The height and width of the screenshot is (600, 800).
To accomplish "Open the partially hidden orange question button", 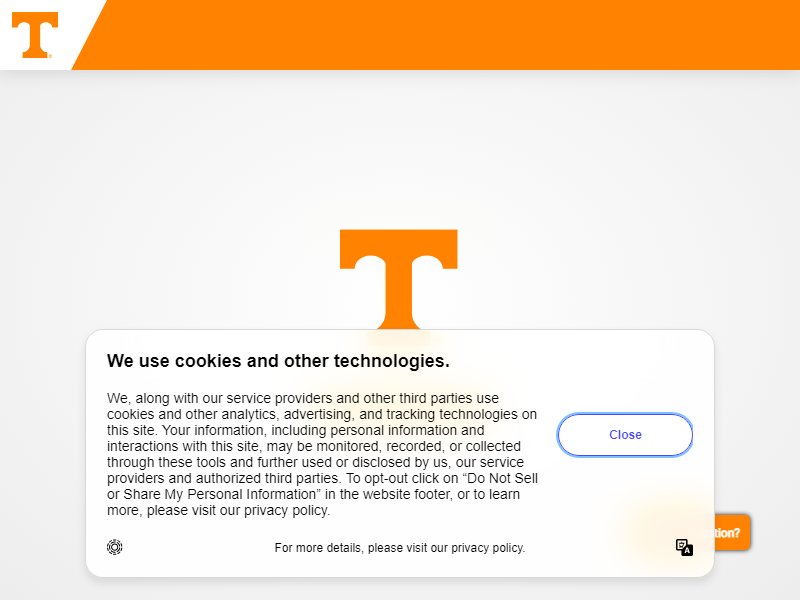I will (x=732, y=533).
